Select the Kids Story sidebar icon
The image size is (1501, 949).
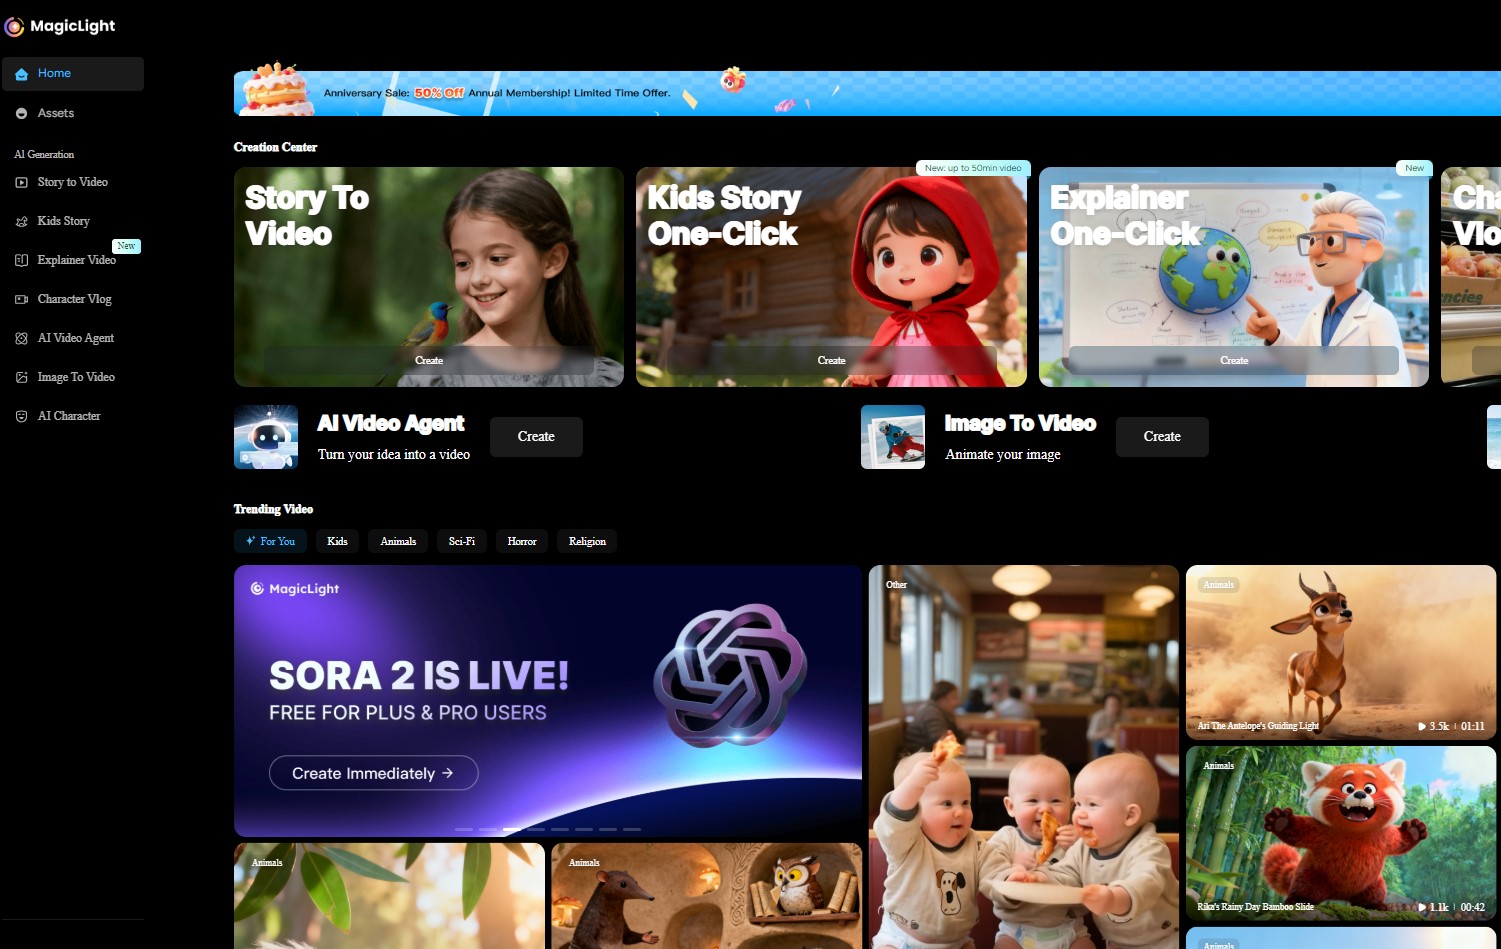coord(21,221)
